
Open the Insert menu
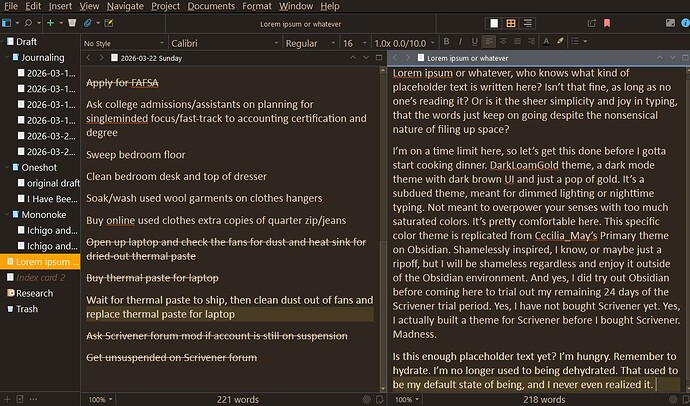[60, 6]
